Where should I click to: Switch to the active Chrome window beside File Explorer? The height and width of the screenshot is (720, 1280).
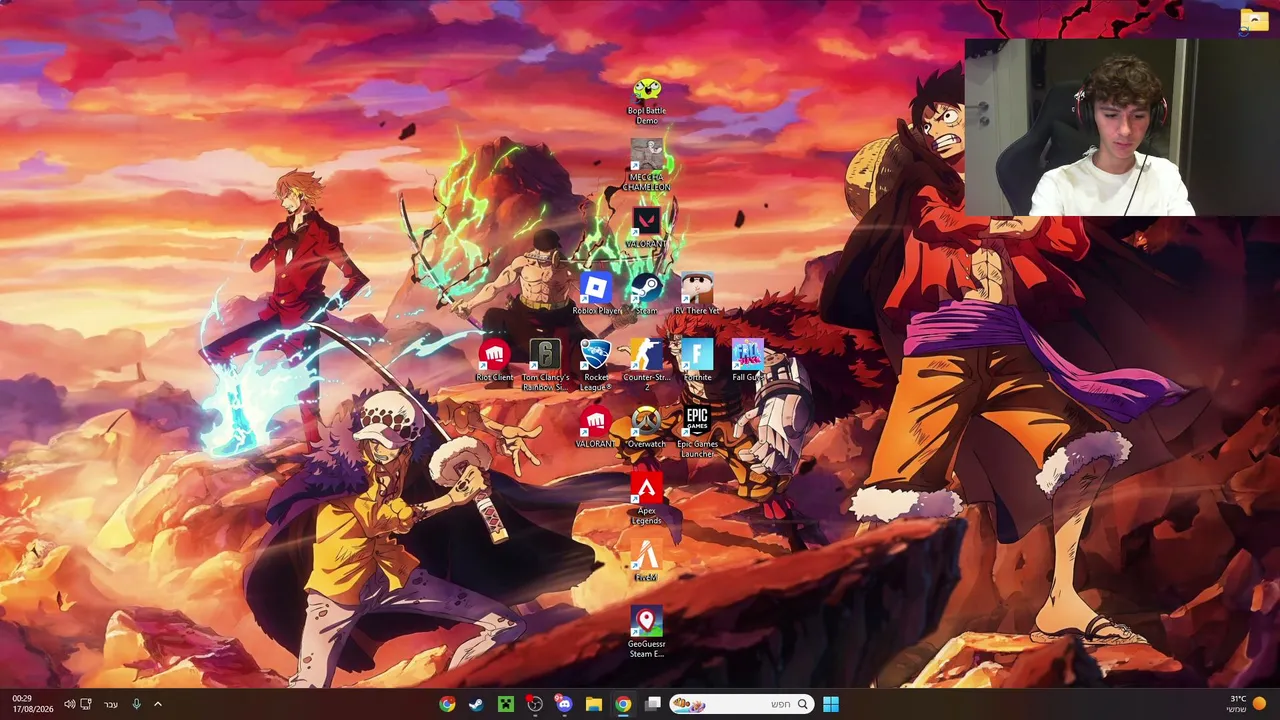coord(623,704)
